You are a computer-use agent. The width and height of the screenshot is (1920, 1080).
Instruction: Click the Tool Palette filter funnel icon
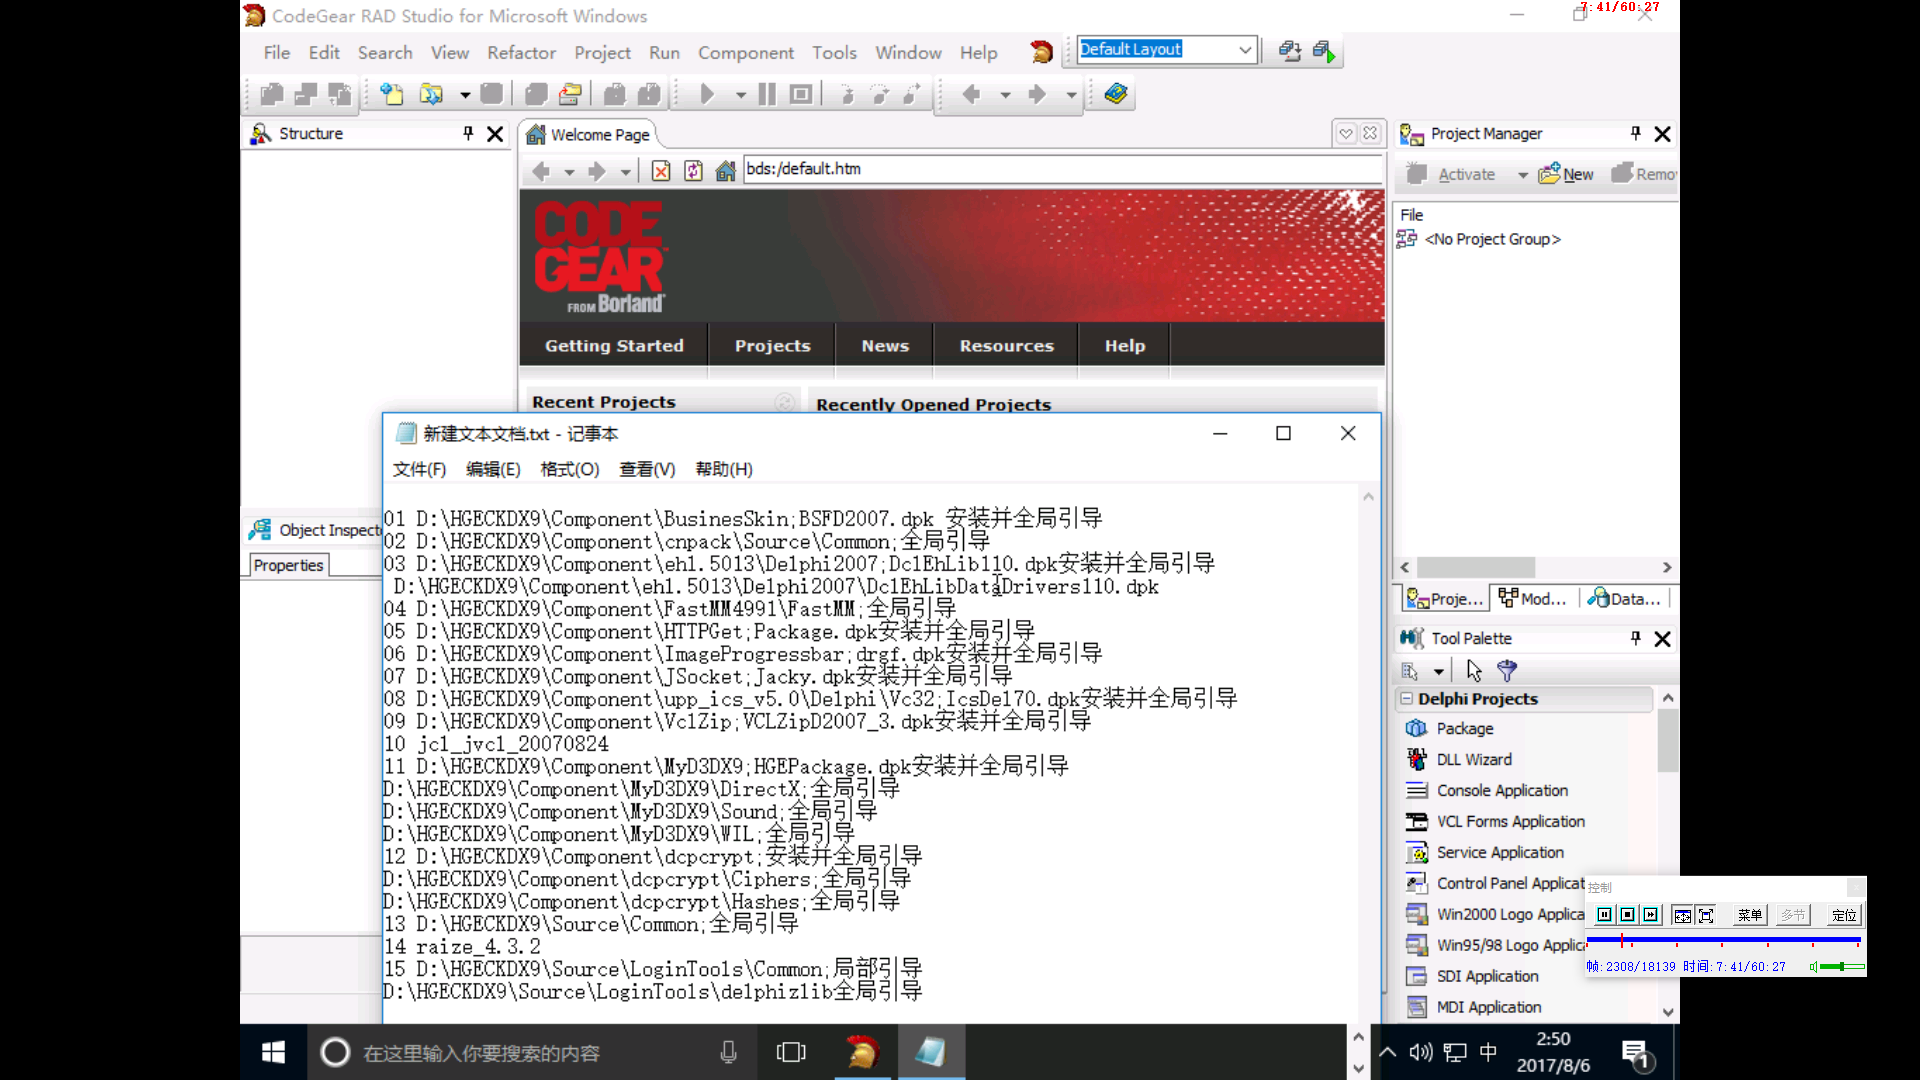1506,671
